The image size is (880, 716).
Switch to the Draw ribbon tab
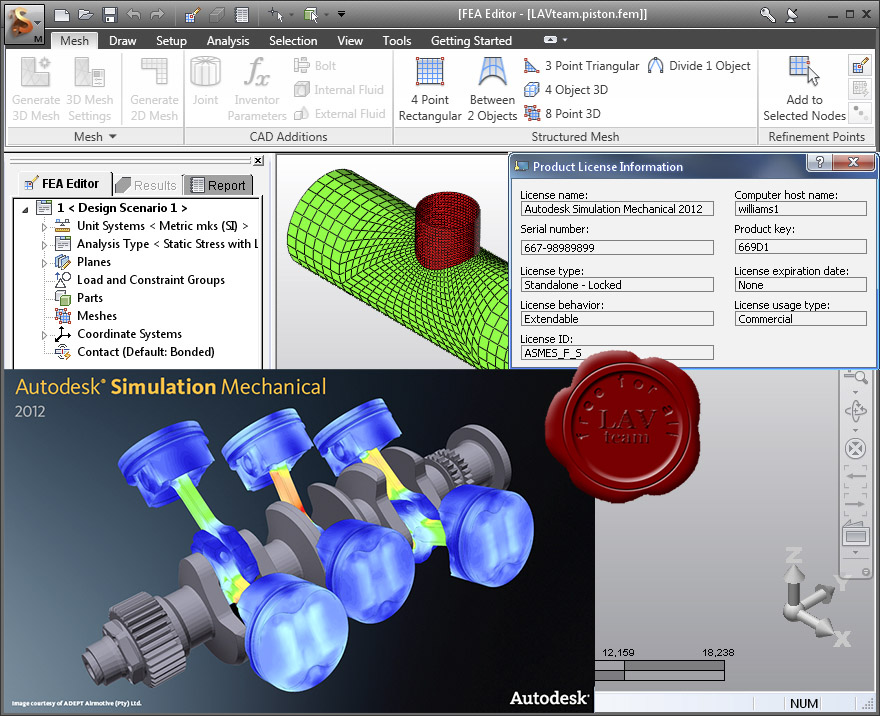(123, 40)
